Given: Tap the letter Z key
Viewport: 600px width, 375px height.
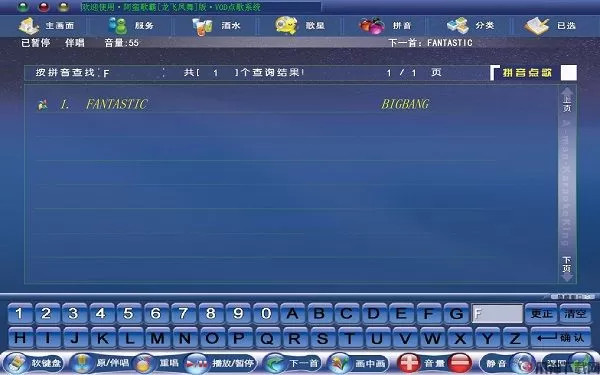Looking at the screenshot, I should (514, 338).
